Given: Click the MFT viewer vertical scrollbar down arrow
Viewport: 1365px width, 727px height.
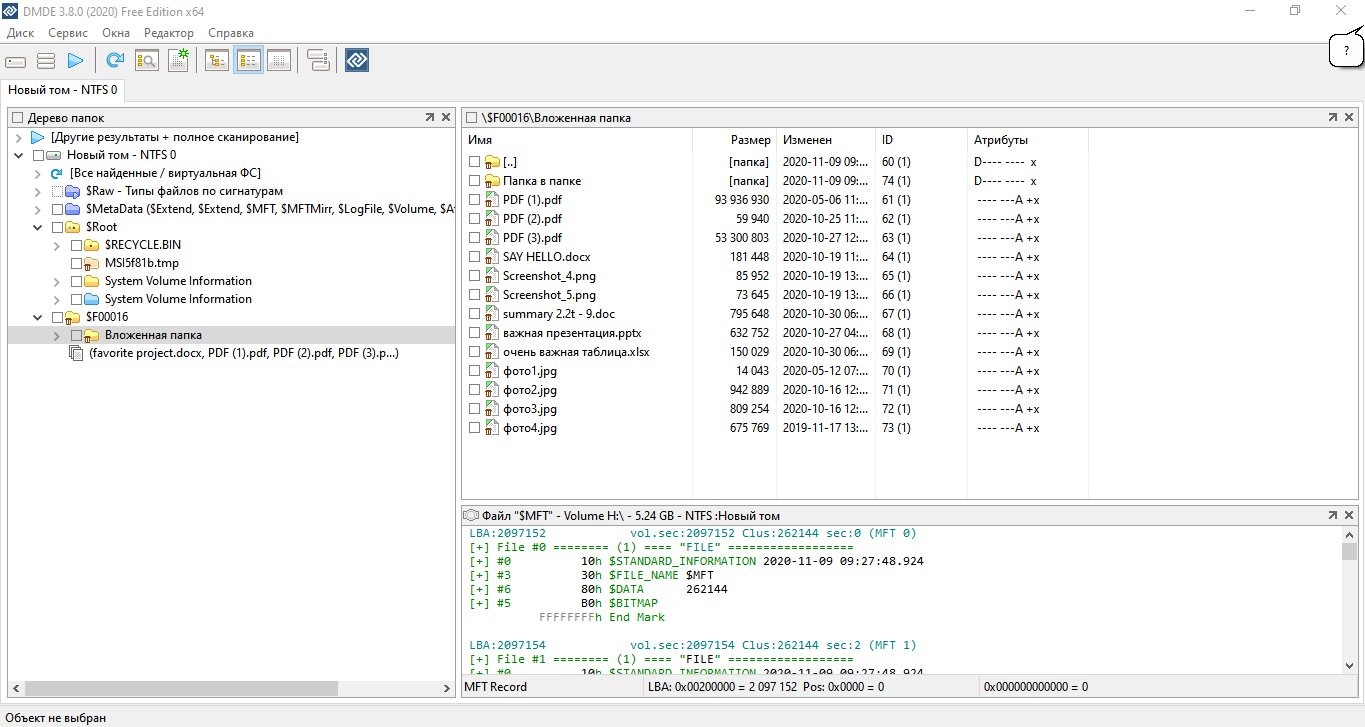Looking at the screenshot, I should pos(1350,664).
